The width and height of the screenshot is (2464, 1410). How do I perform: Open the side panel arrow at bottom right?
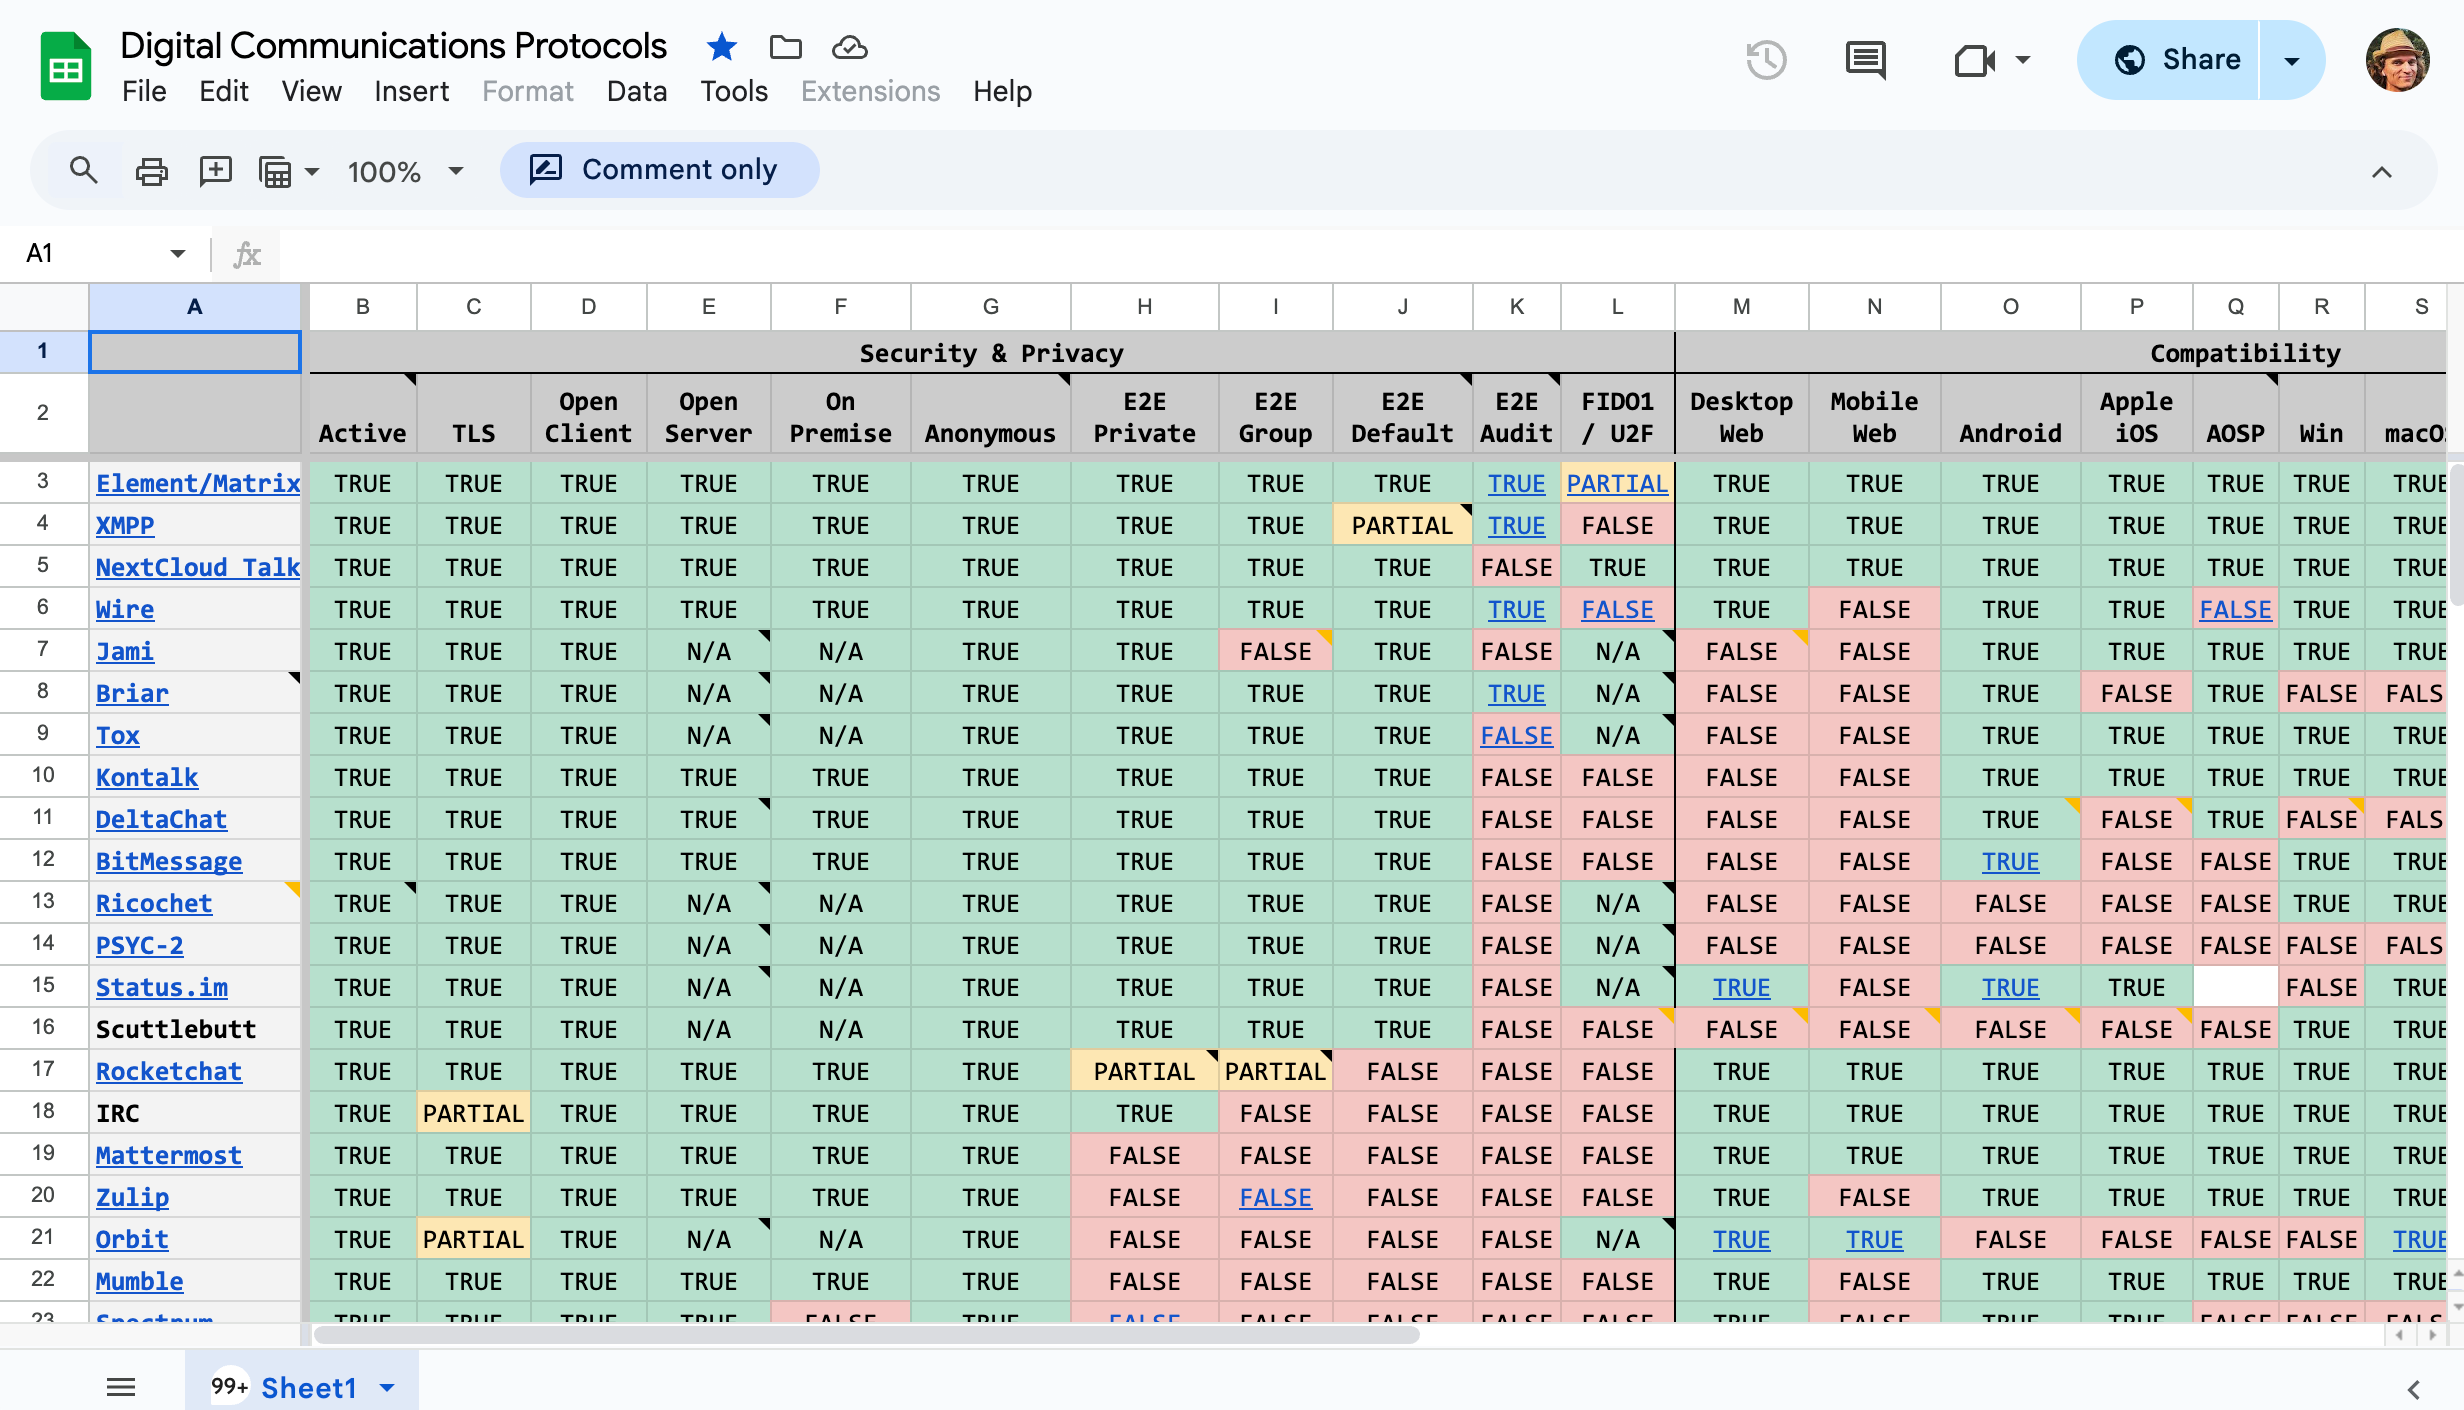2413,1389
